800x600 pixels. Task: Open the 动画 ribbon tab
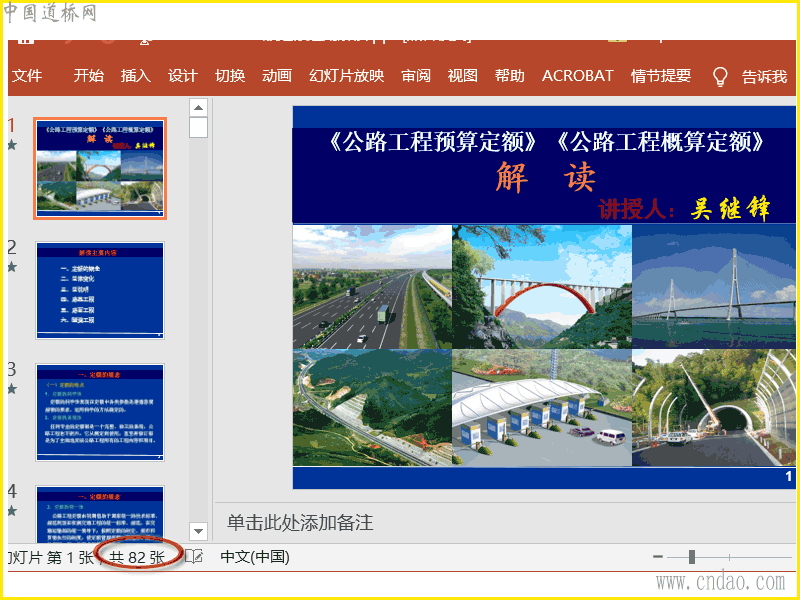tap(277, 76)
